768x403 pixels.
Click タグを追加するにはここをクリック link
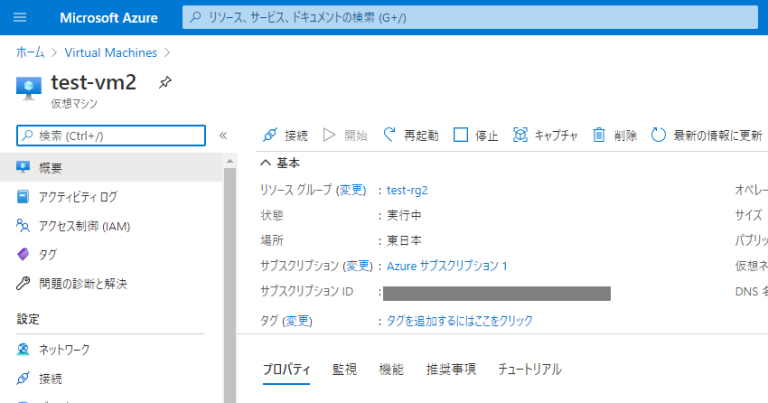(x=459, y=321)
